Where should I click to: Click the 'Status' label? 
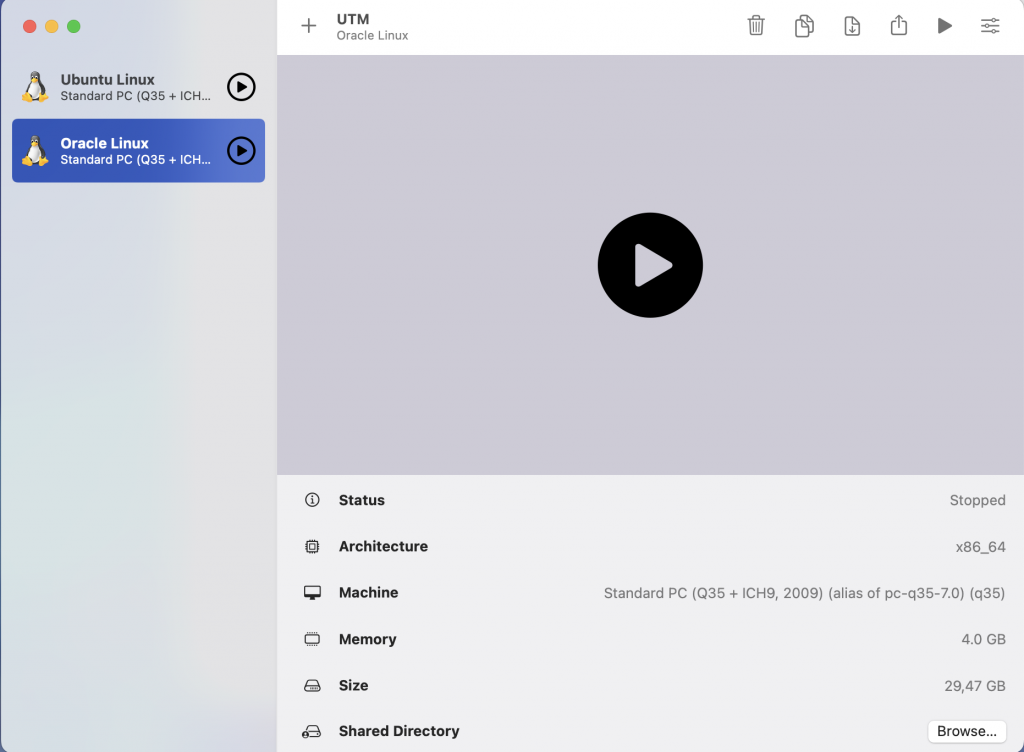[x=361, y=500]
